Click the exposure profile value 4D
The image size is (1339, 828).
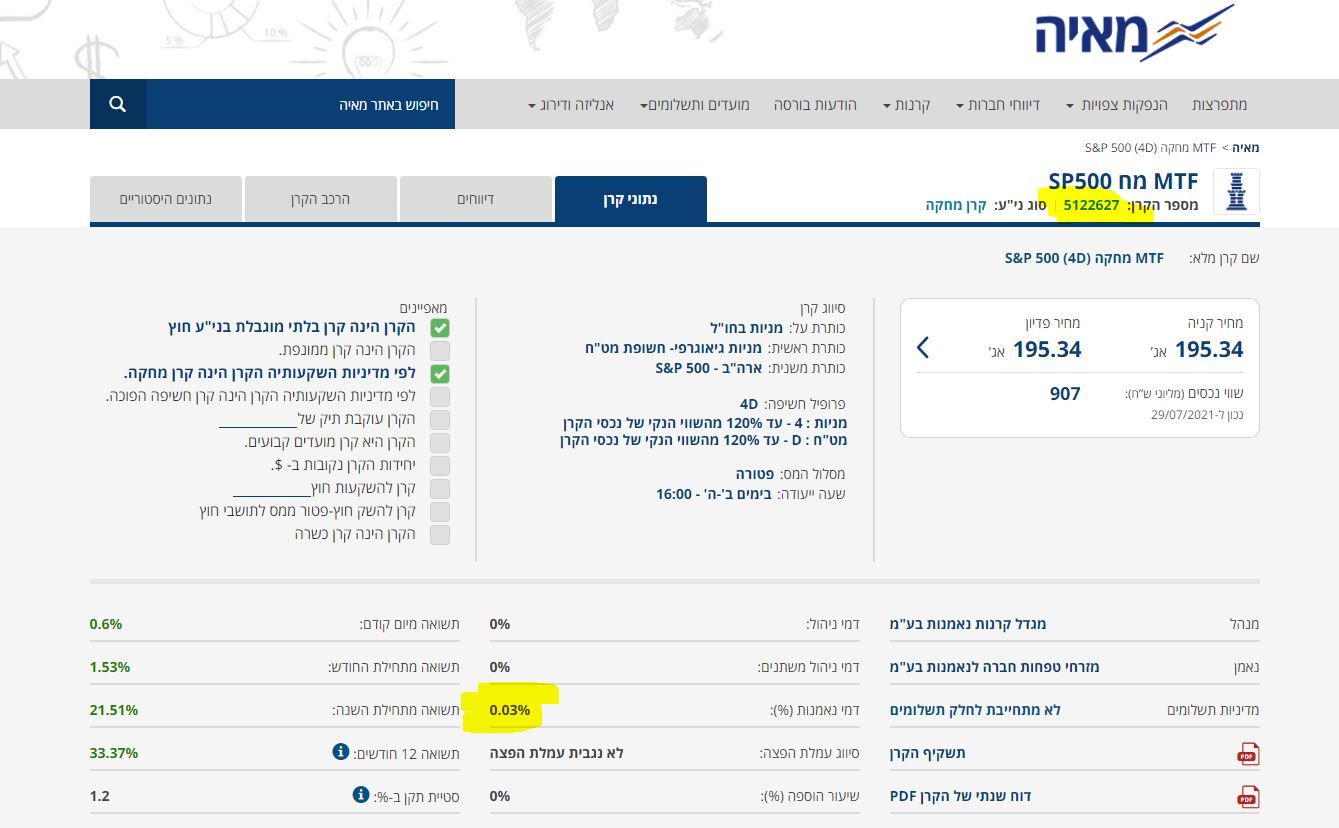click(749, 405)
